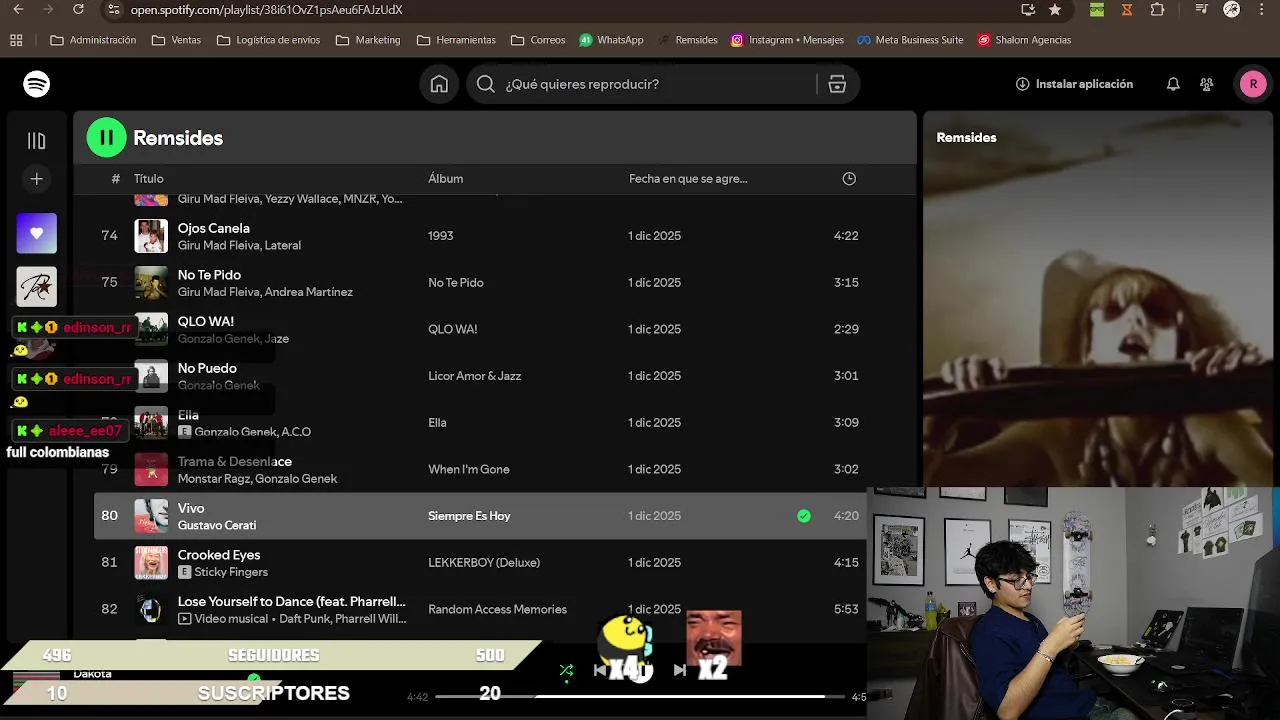Screen dimensions: 1280x720
Task: Skip to the previous track
Action: pos(600,670)
